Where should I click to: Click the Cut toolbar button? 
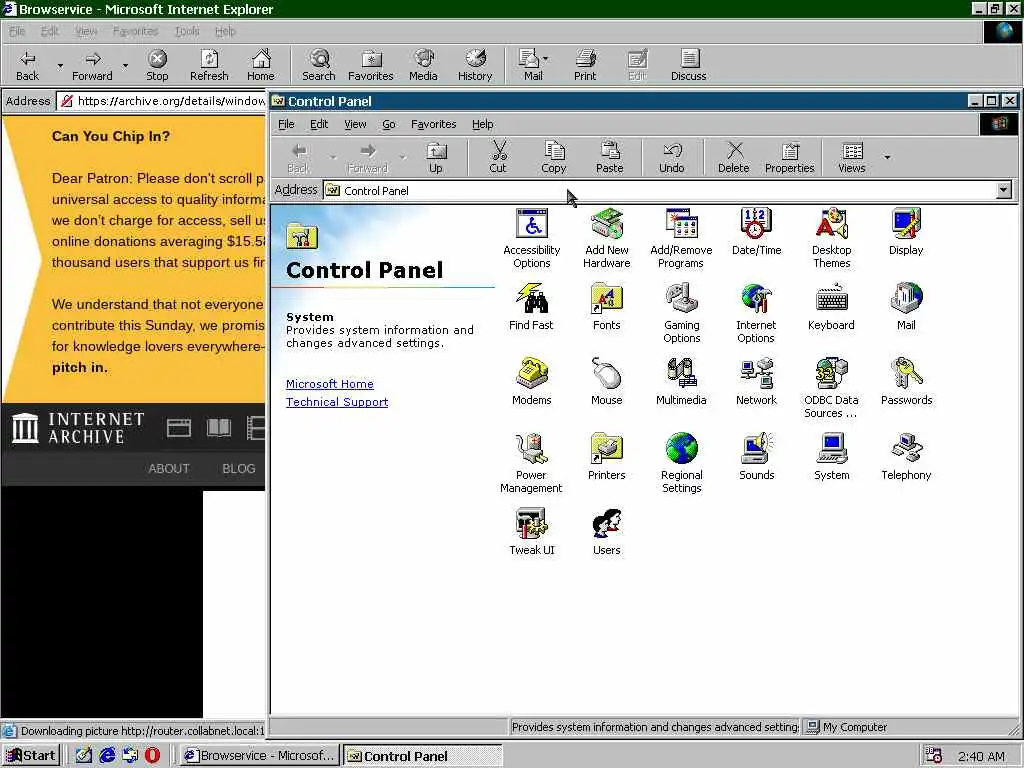pyautogui.click(x=498, y=158)
